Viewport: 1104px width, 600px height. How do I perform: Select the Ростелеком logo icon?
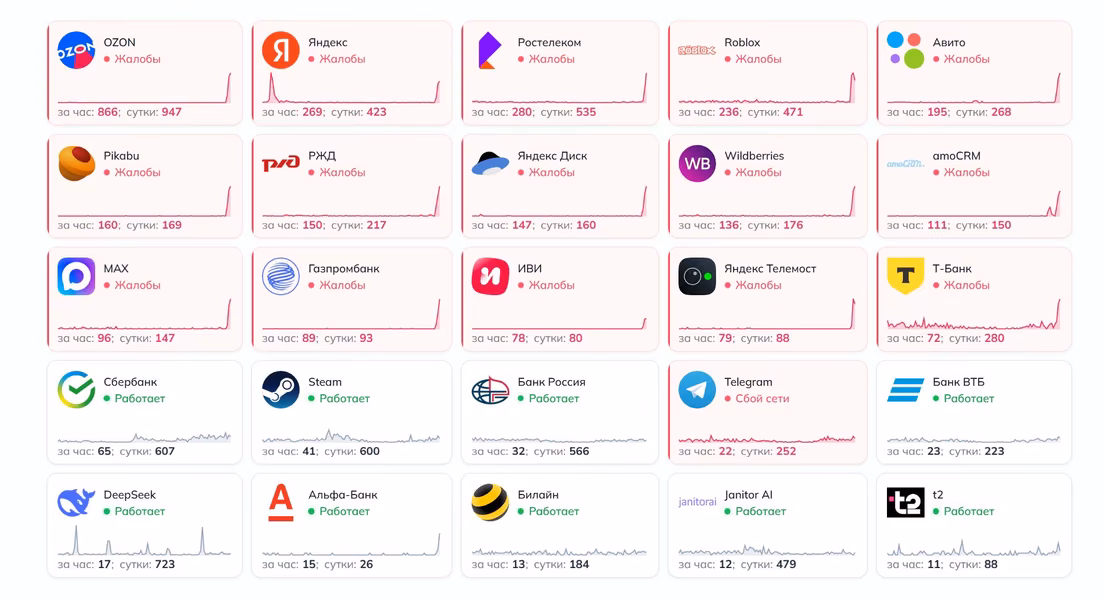(490, 50)
